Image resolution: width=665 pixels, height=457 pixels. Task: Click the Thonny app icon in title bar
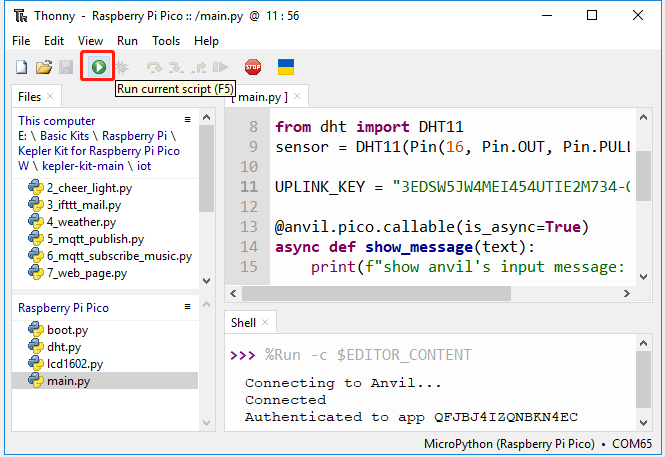pos(21,16)
